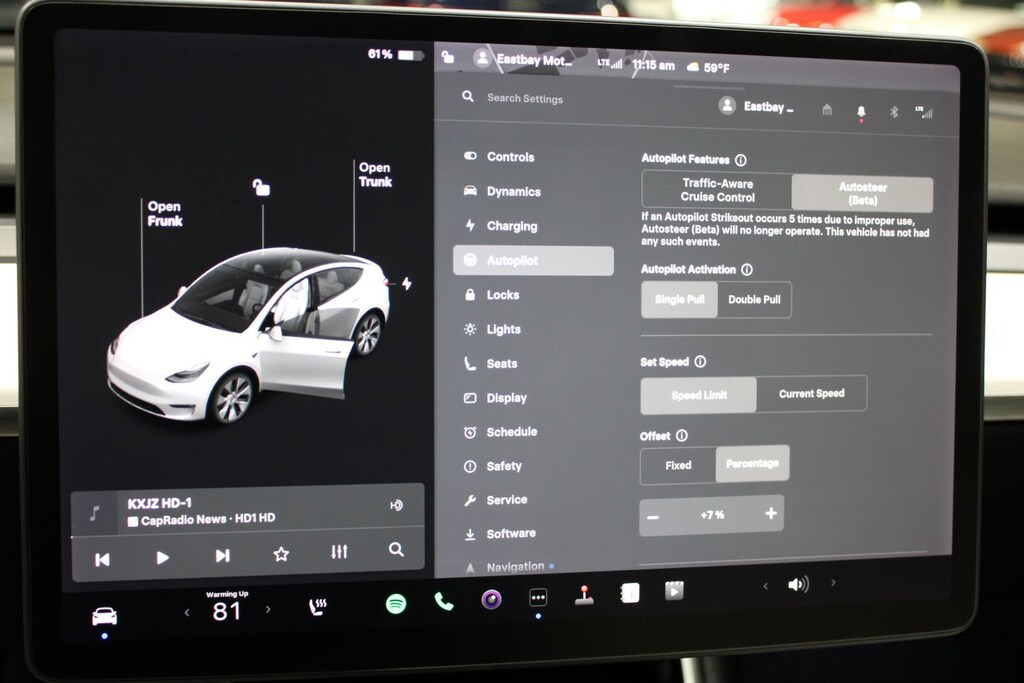Open the audio equalizer settings icon
1024x683 pixels.
pos(339,552)
